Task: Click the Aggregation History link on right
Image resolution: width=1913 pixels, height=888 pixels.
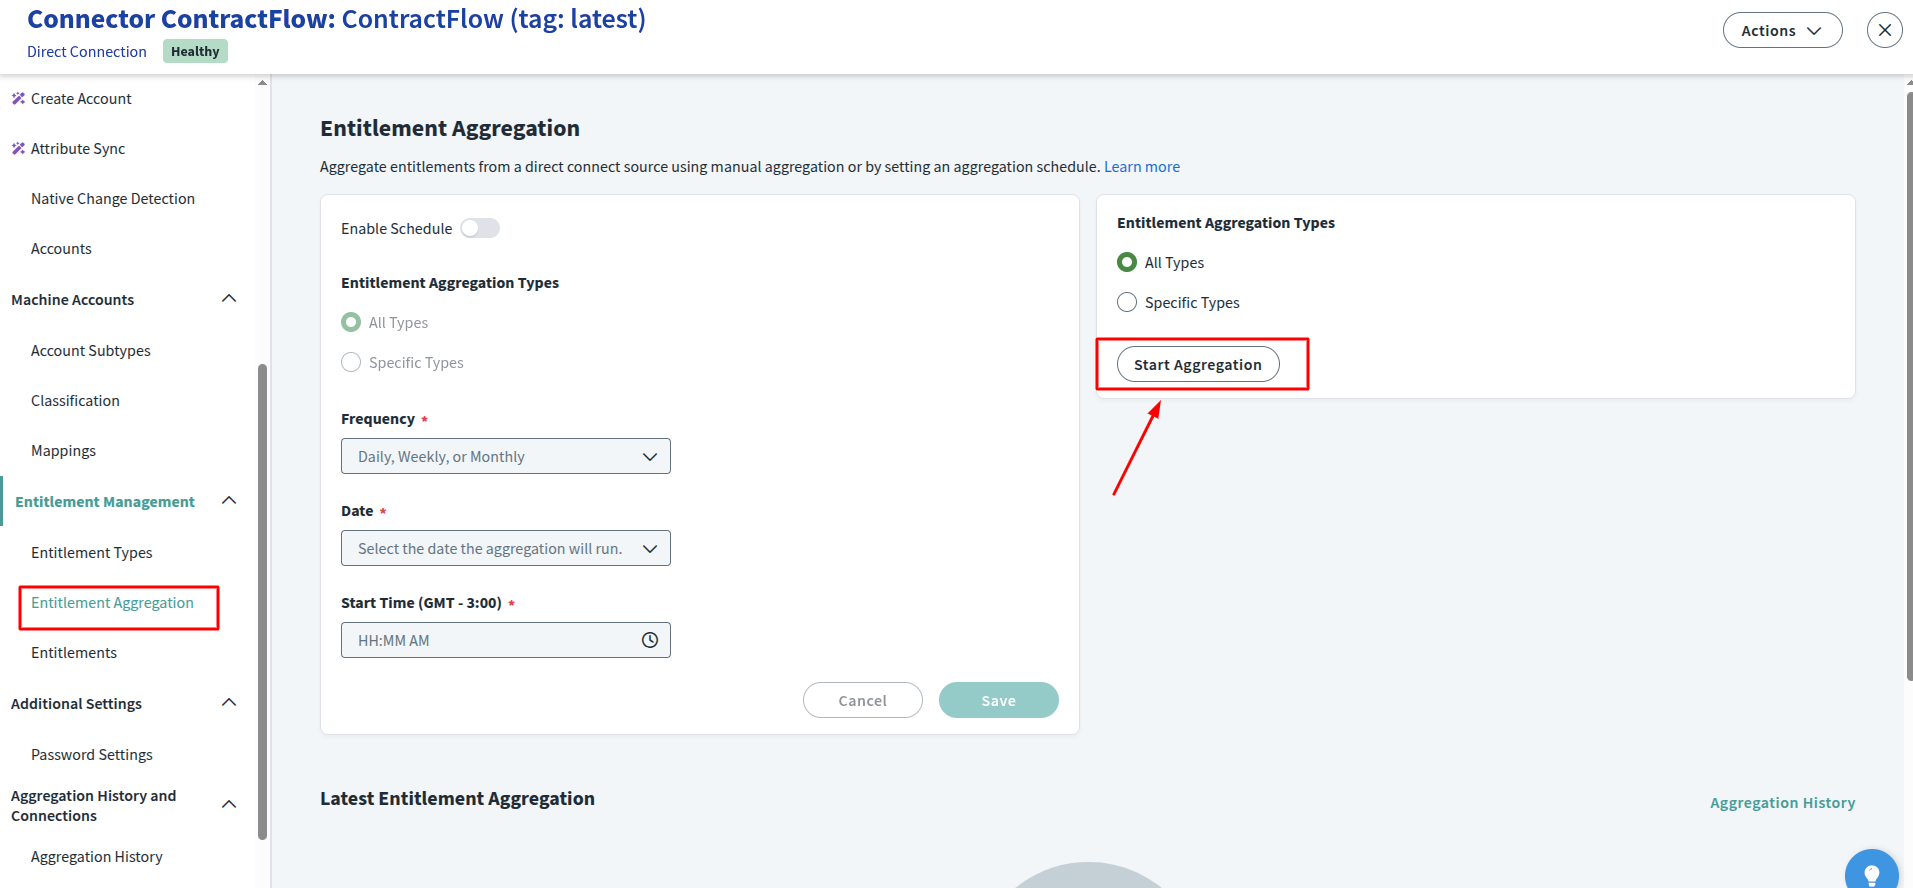Action: coord(1782,802)
